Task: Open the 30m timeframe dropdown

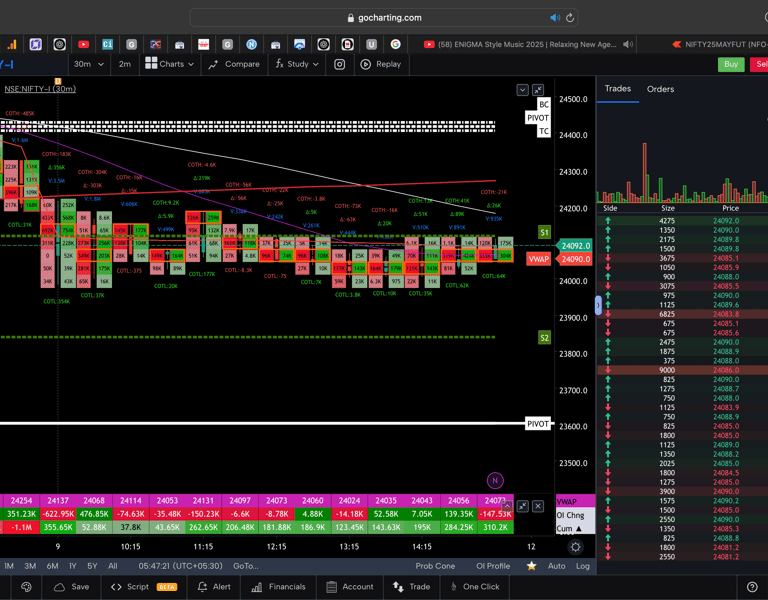Action: tap(89, 64)
